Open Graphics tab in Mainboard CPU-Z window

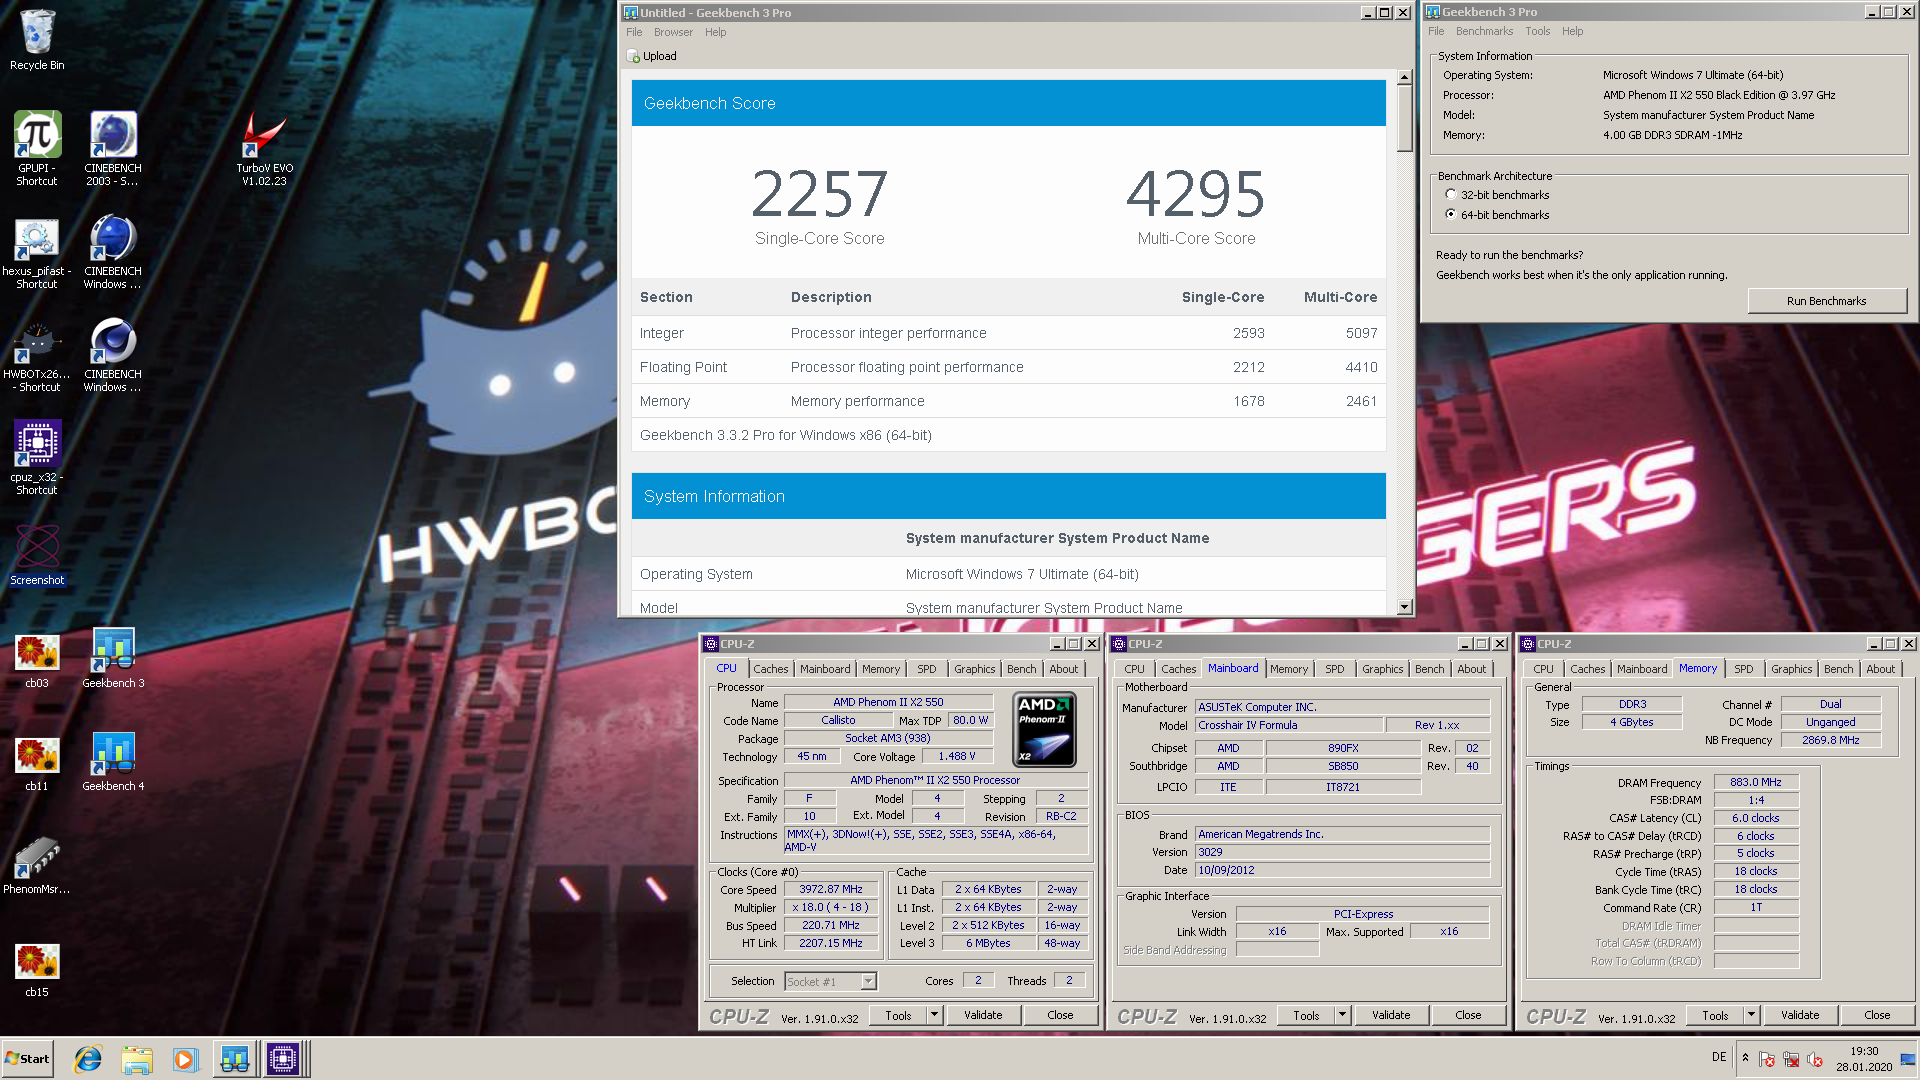[1382, 669]
